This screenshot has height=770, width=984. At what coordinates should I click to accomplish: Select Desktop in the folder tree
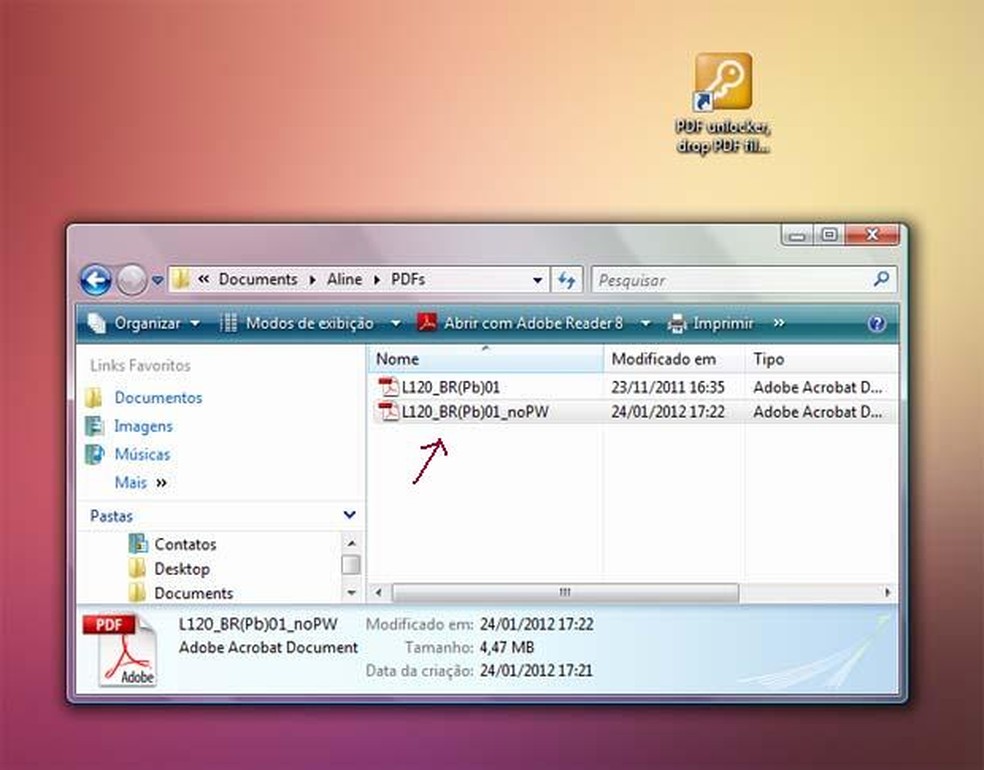pos(182,569)
